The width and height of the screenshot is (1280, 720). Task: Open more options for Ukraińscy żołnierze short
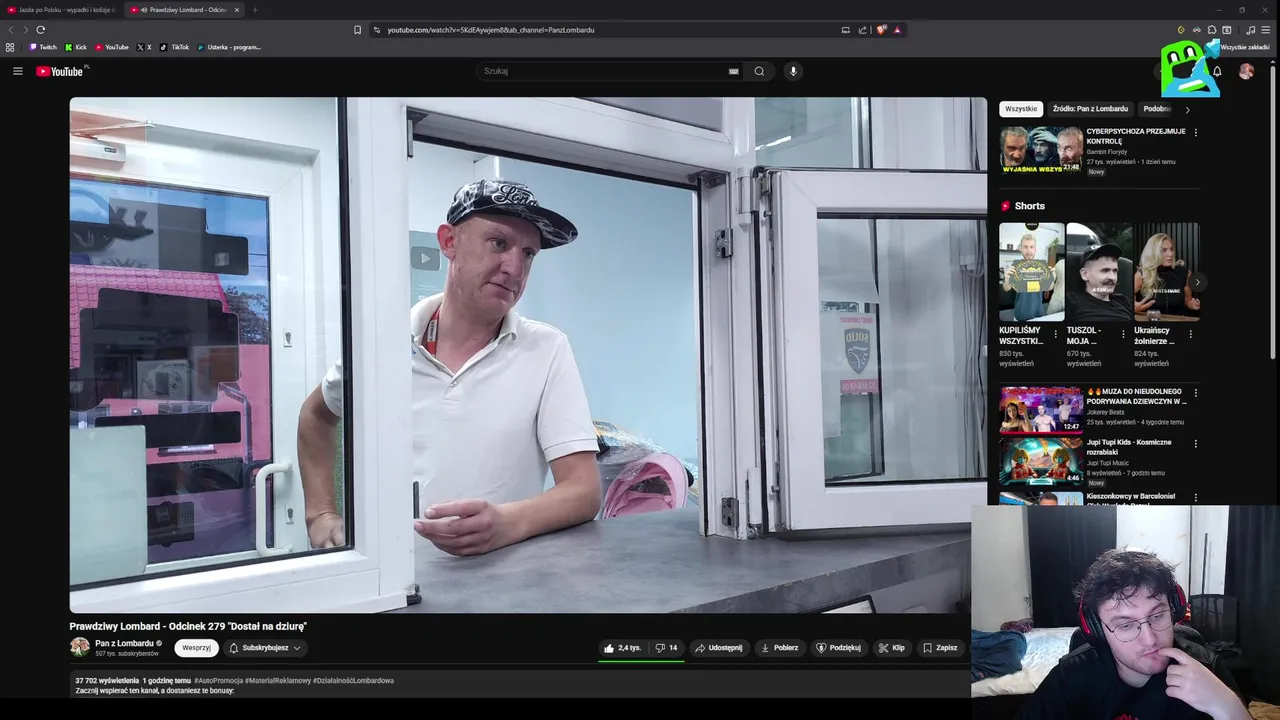tap(1190, 334)
